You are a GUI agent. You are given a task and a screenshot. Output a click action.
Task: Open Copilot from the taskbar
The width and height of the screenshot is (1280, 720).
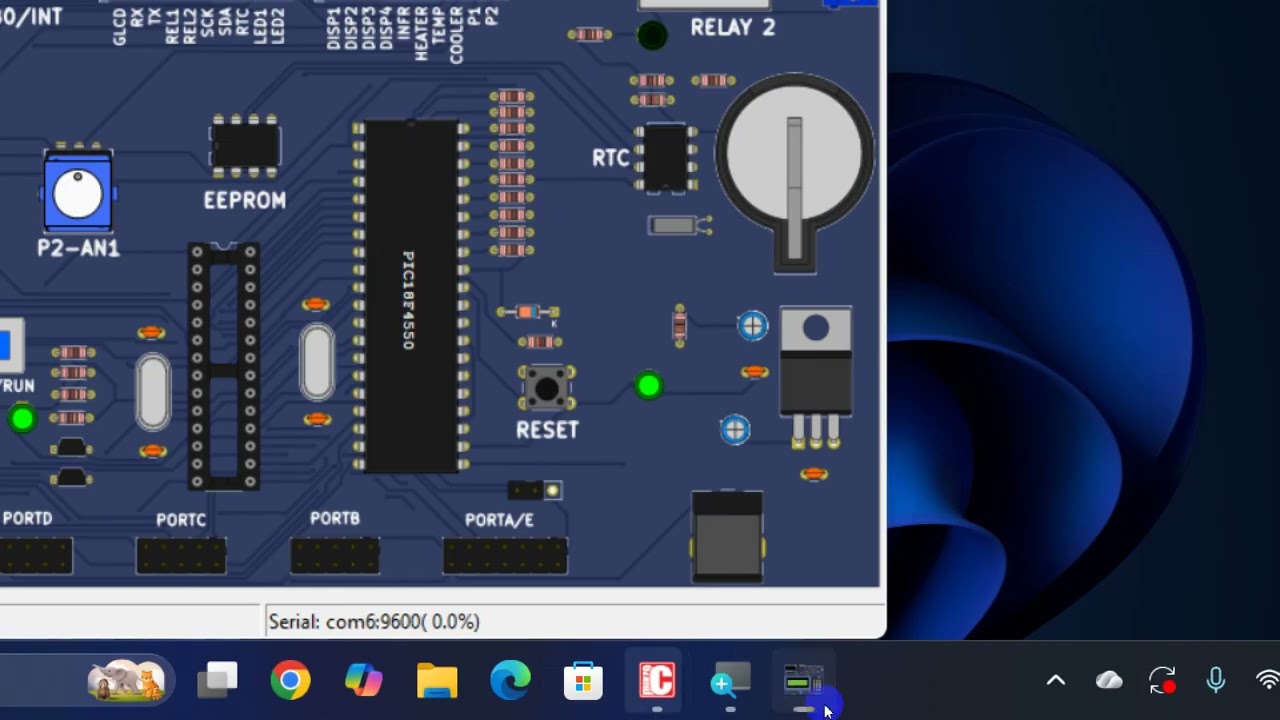(x=363, y=682)
